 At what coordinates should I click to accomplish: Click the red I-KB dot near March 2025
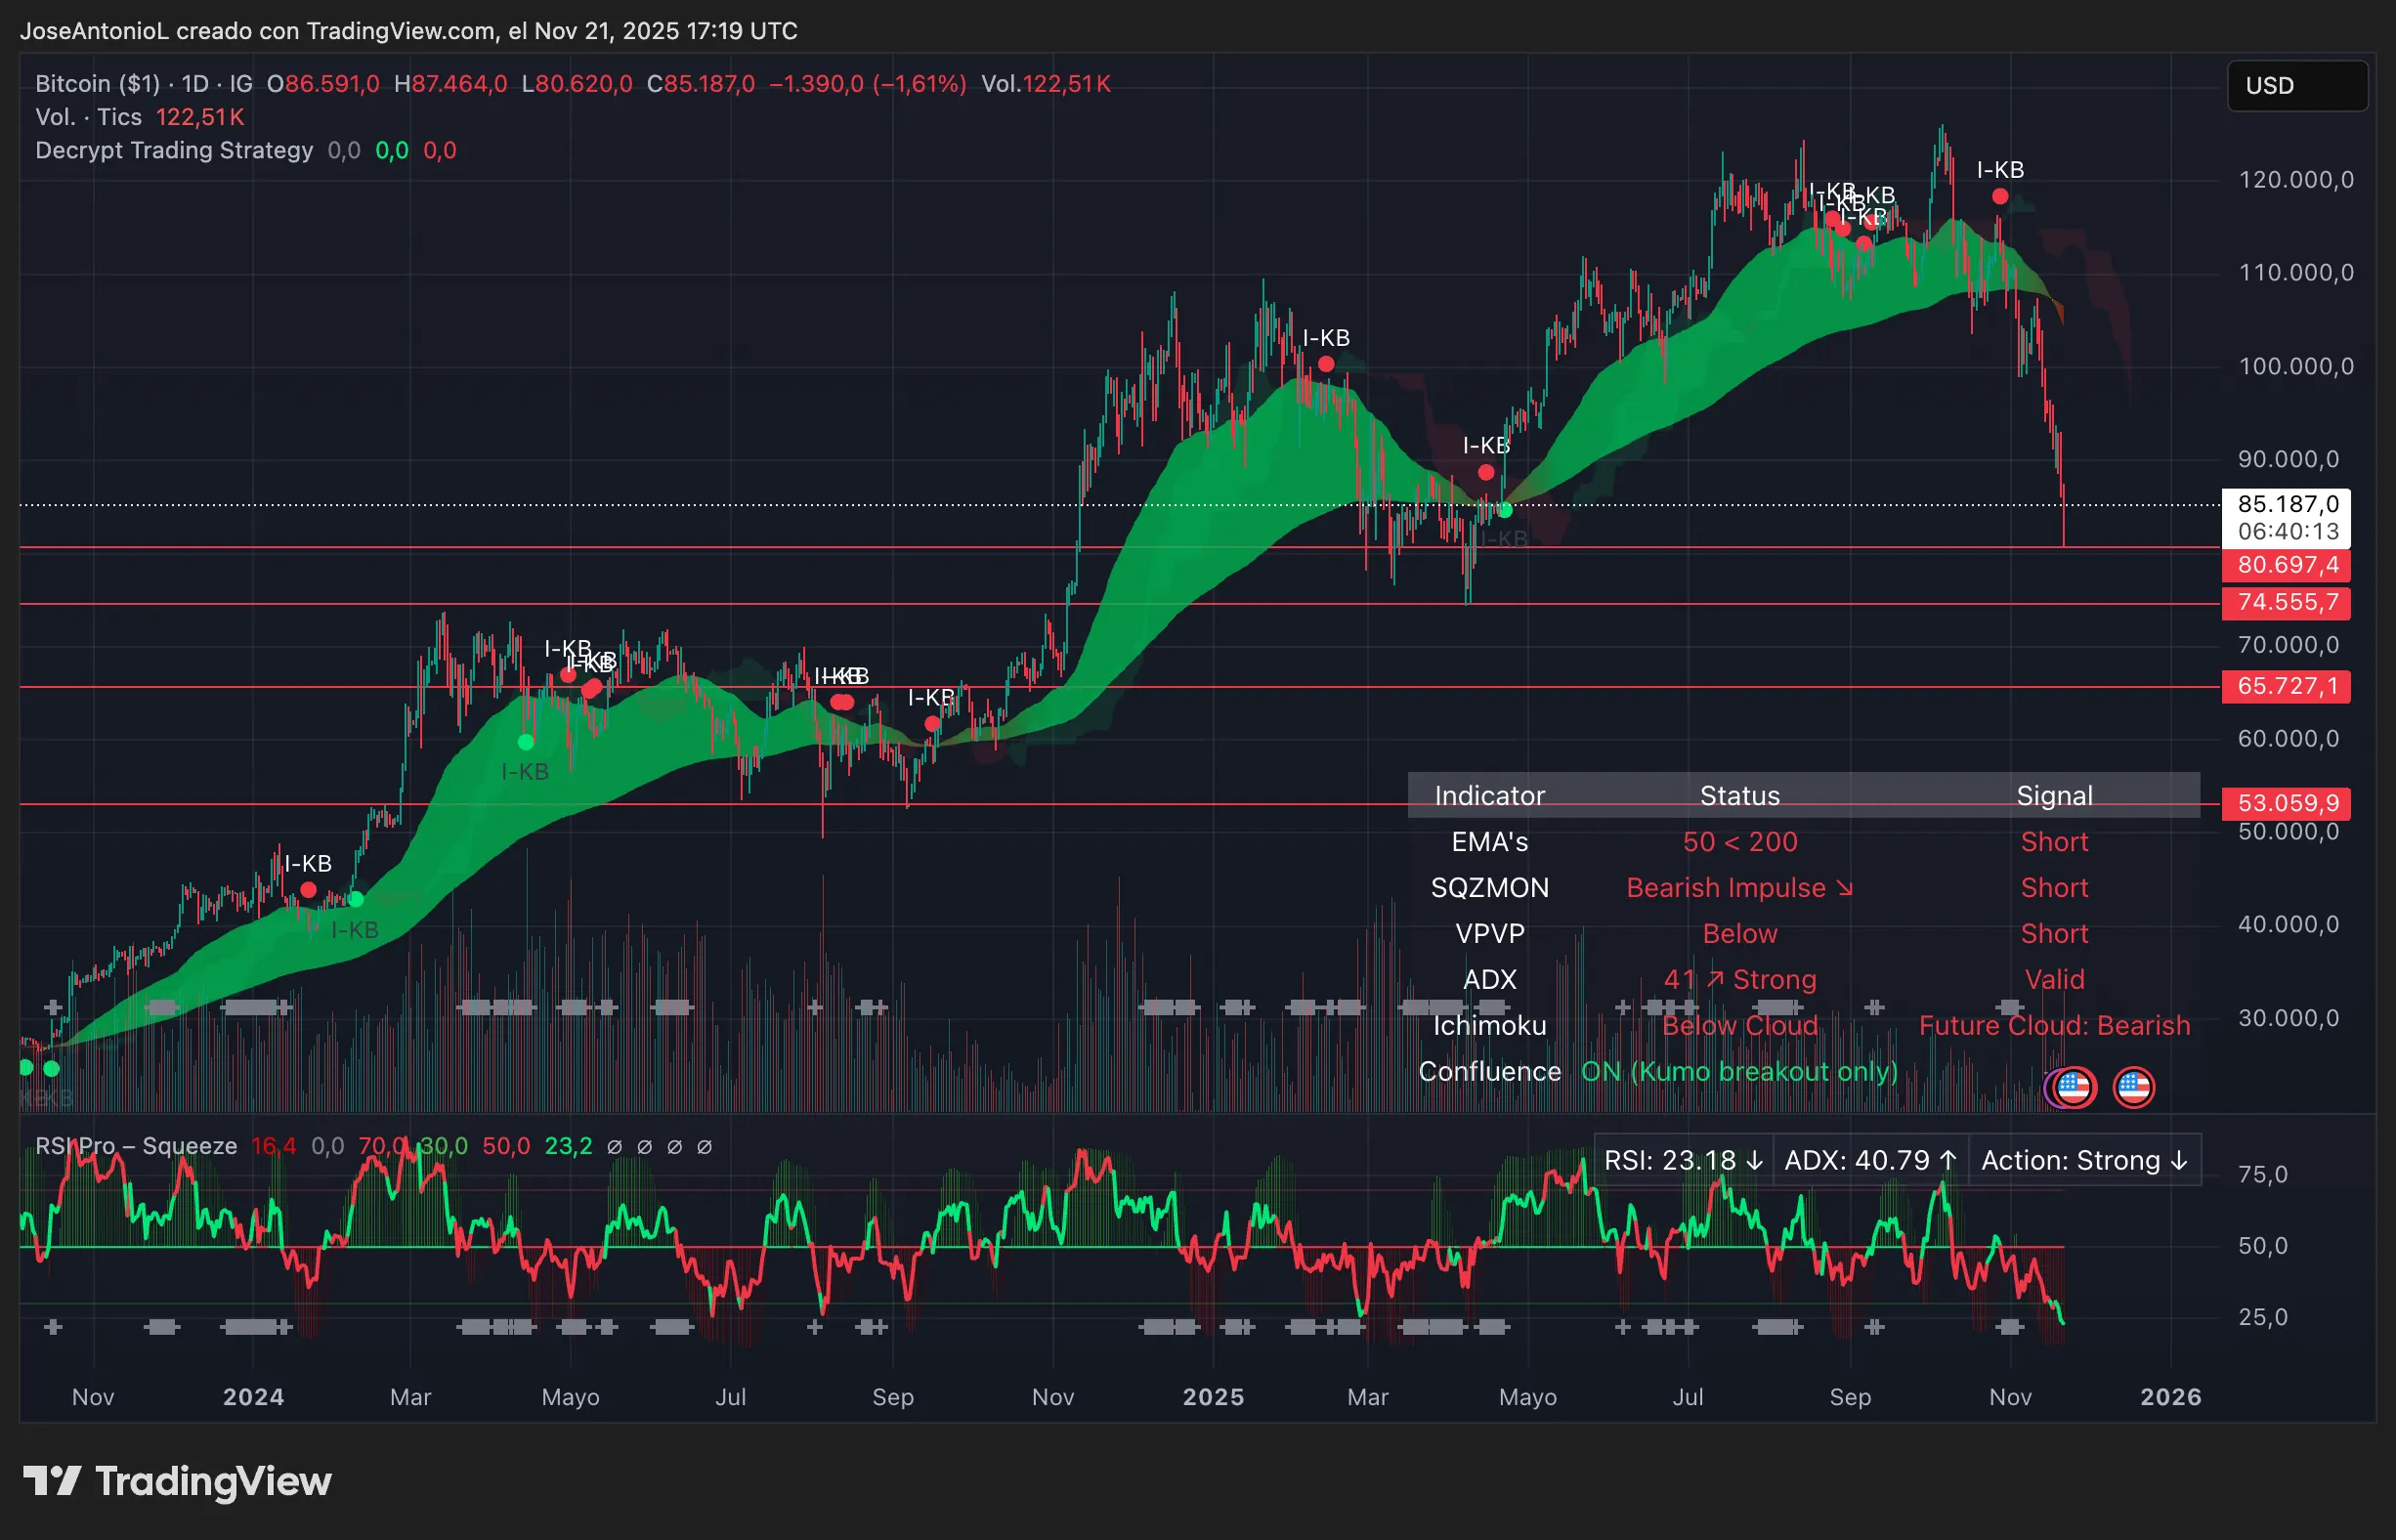pos(1486,472)
